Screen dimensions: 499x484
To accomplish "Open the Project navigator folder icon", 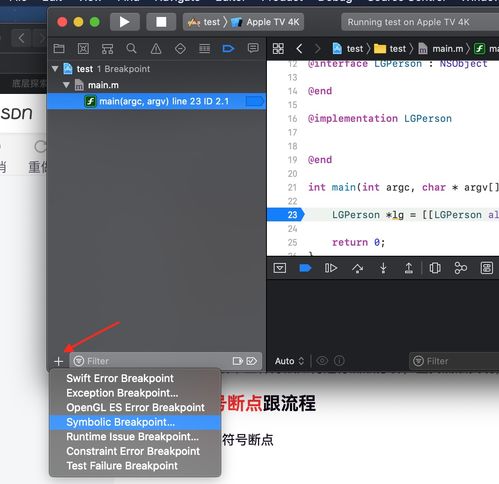I will [59, 49].
